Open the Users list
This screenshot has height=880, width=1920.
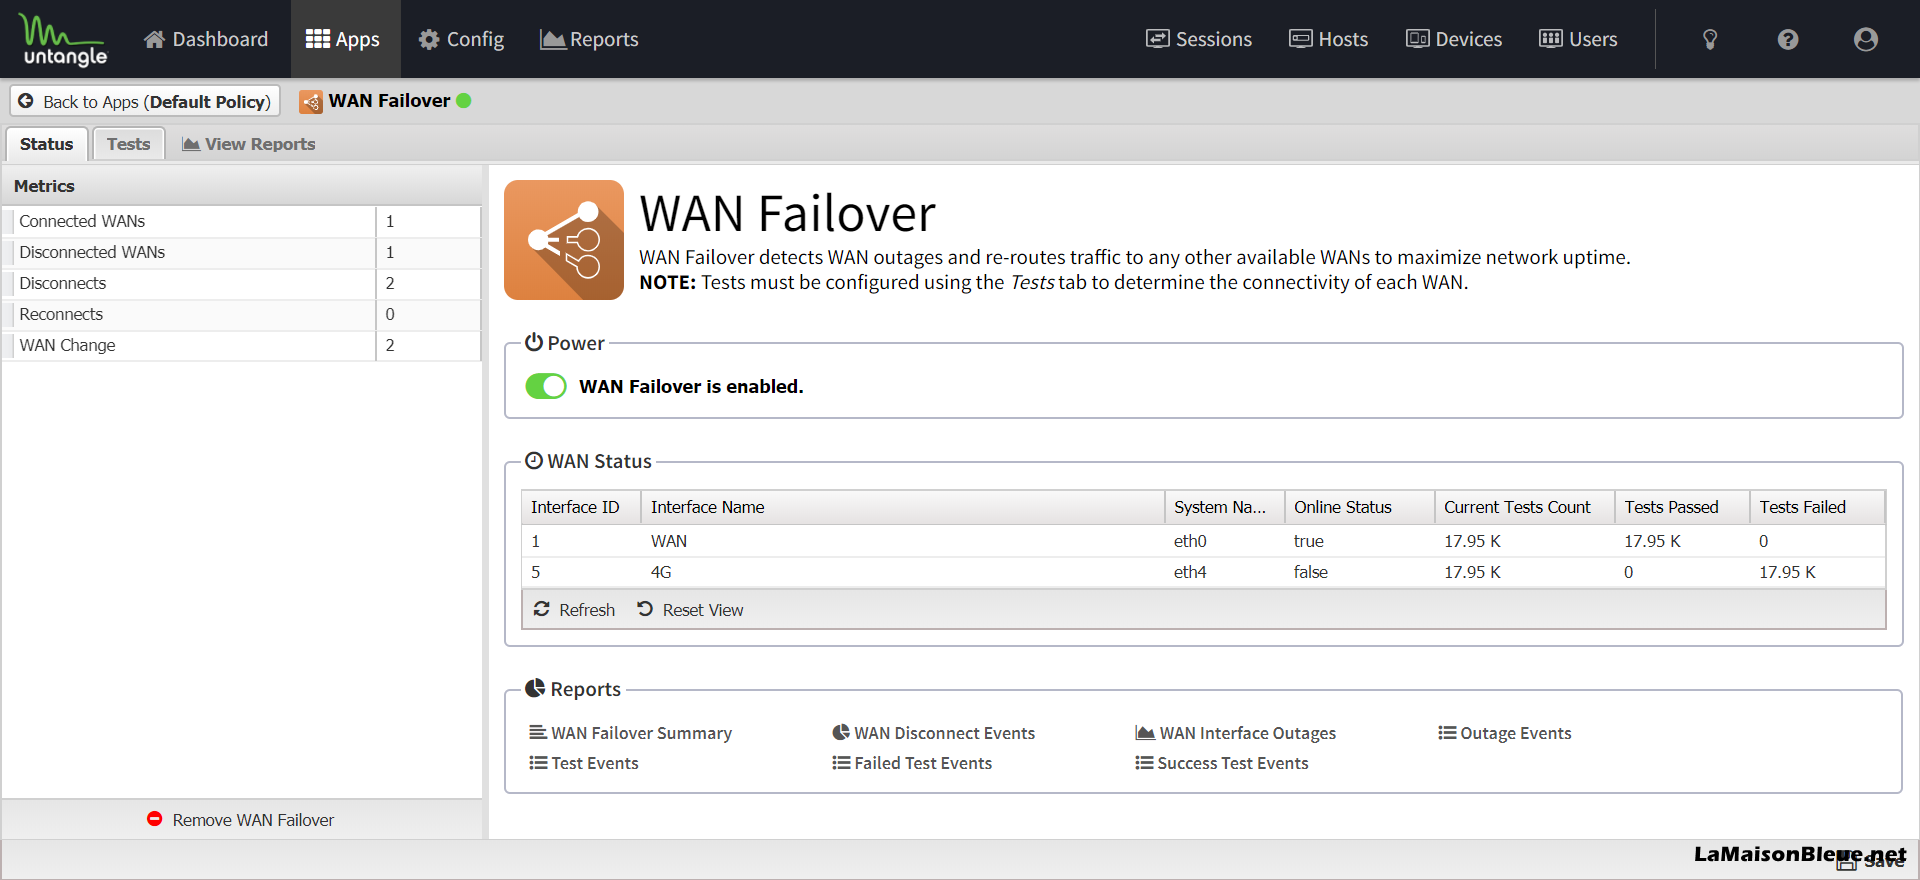coord(1578,39)
